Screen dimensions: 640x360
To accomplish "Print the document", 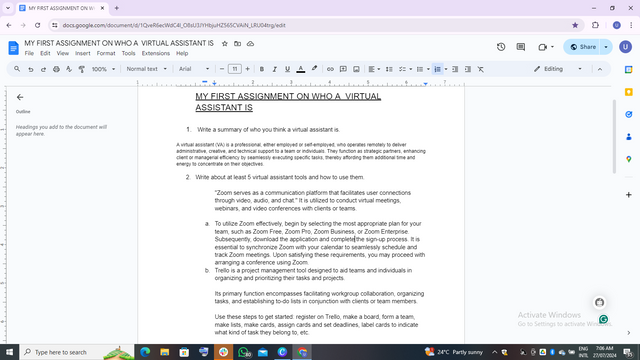I will coord(56,69).
